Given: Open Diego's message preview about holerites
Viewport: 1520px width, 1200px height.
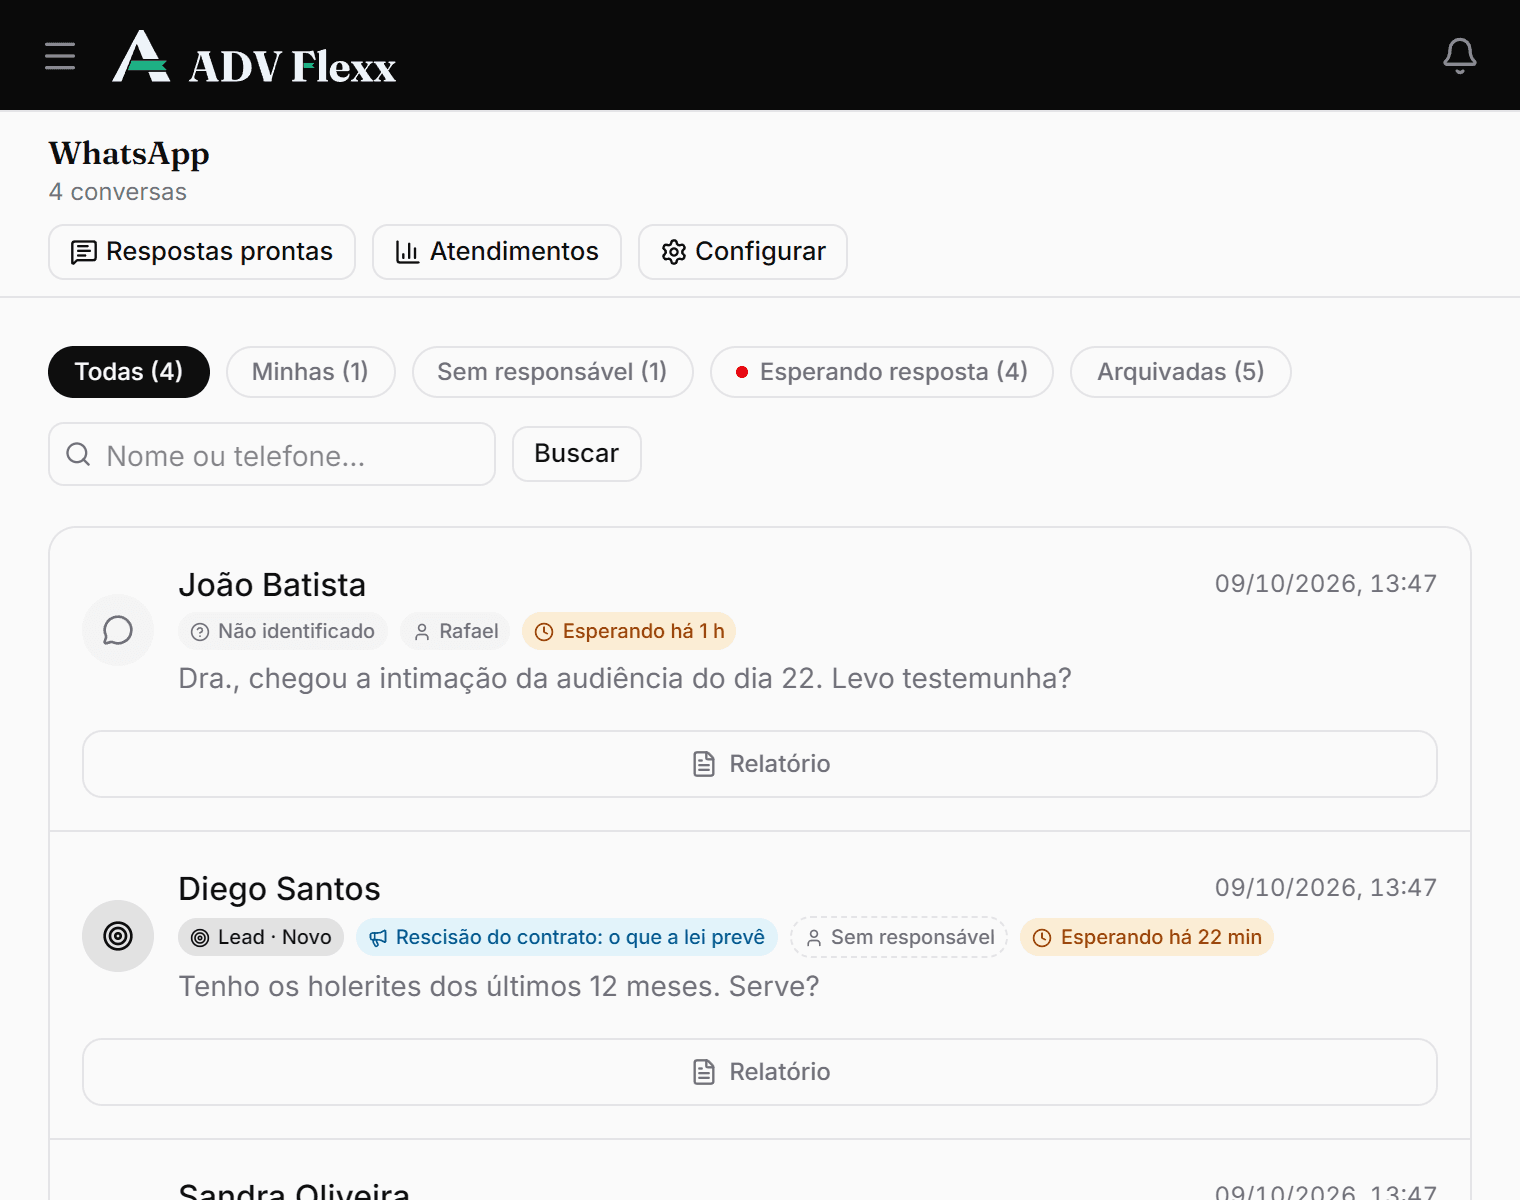Looking at the screenshot, I should coord(499,986).
